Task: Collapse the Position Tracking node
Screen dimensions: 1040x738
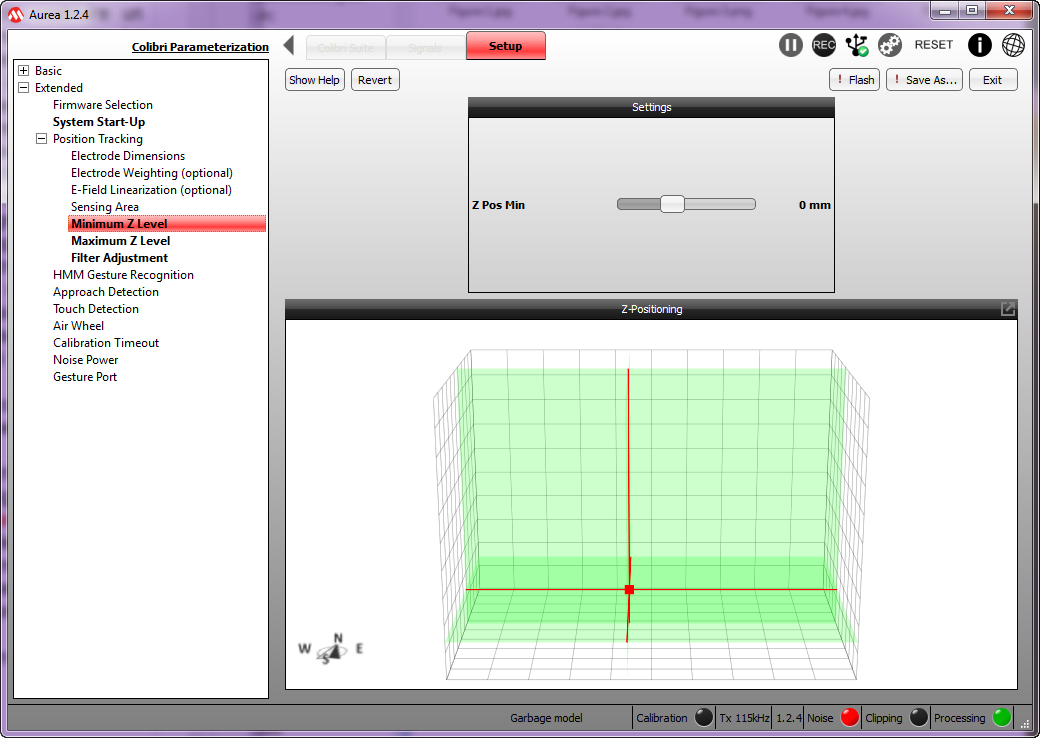Action: point(42,139)
